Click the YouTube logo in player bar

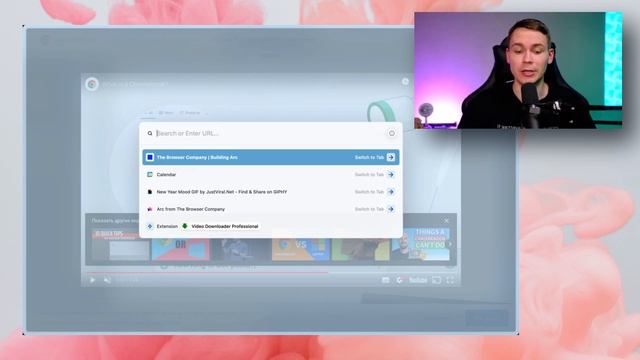(418, 280)
